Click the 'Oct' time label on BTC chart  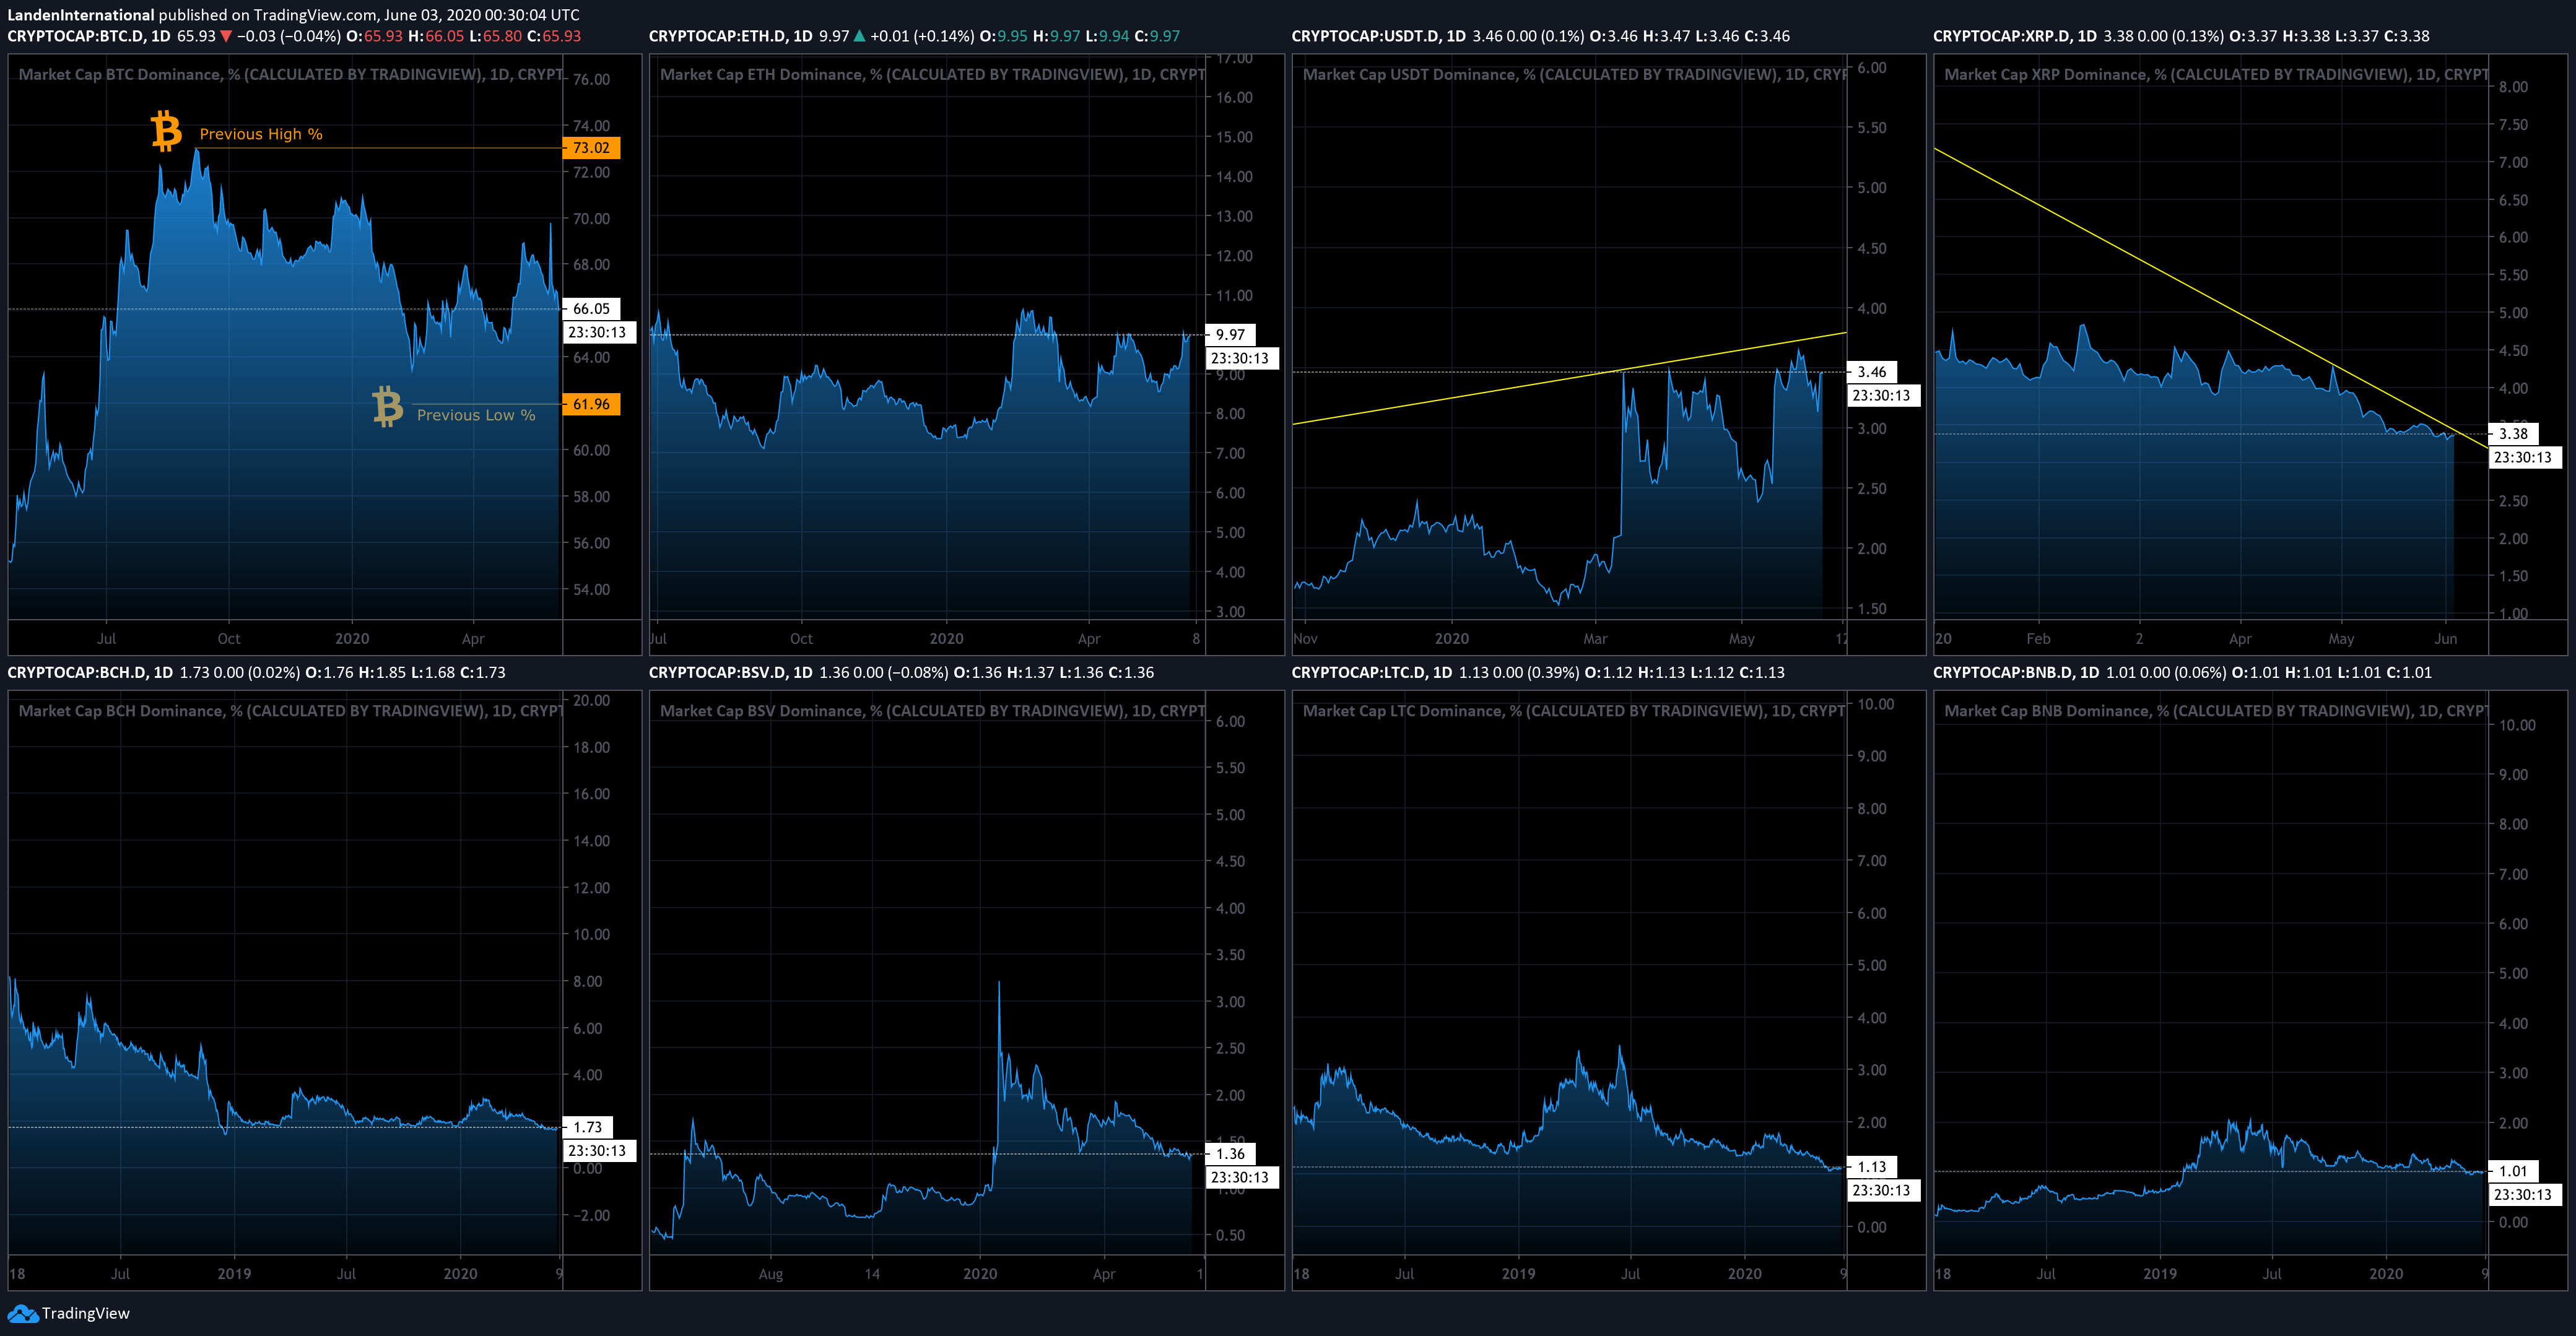(x=229, y=639)
